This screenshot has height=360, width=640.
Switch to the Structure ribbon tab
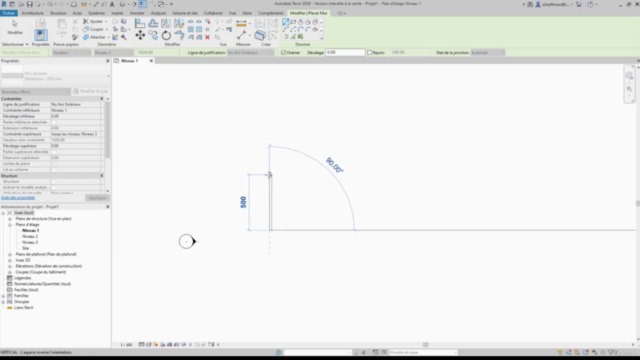tap(58, 13)
